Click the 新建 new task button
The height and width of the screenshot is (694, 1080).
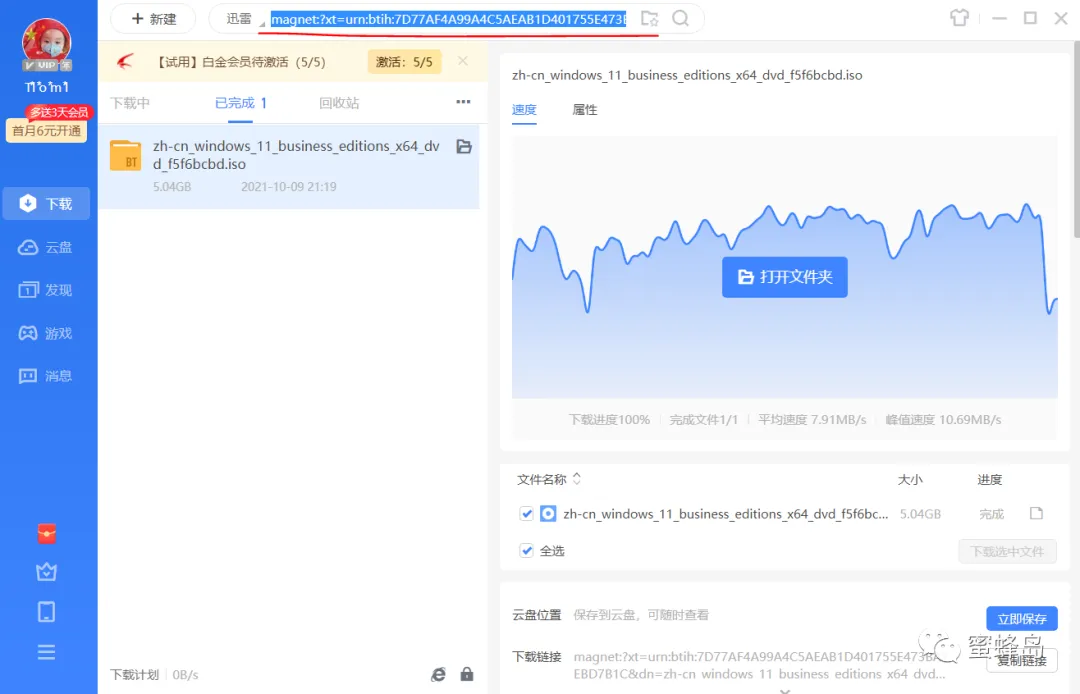point(153,19)
